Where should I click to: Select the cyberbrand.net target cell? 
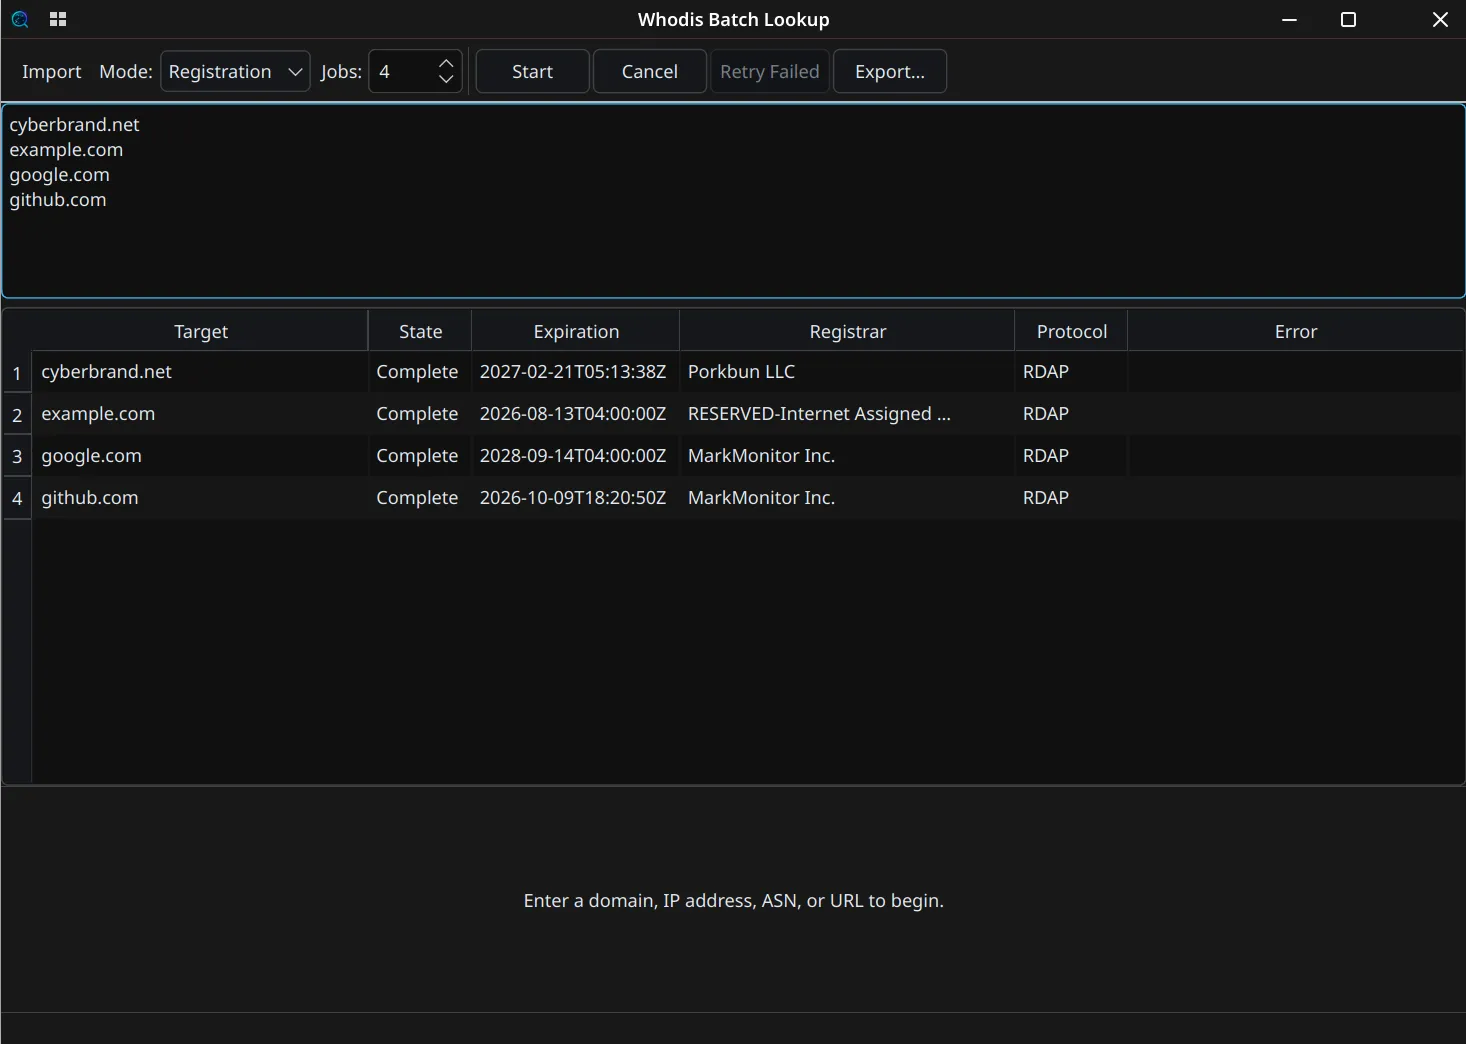coord(200,372)
